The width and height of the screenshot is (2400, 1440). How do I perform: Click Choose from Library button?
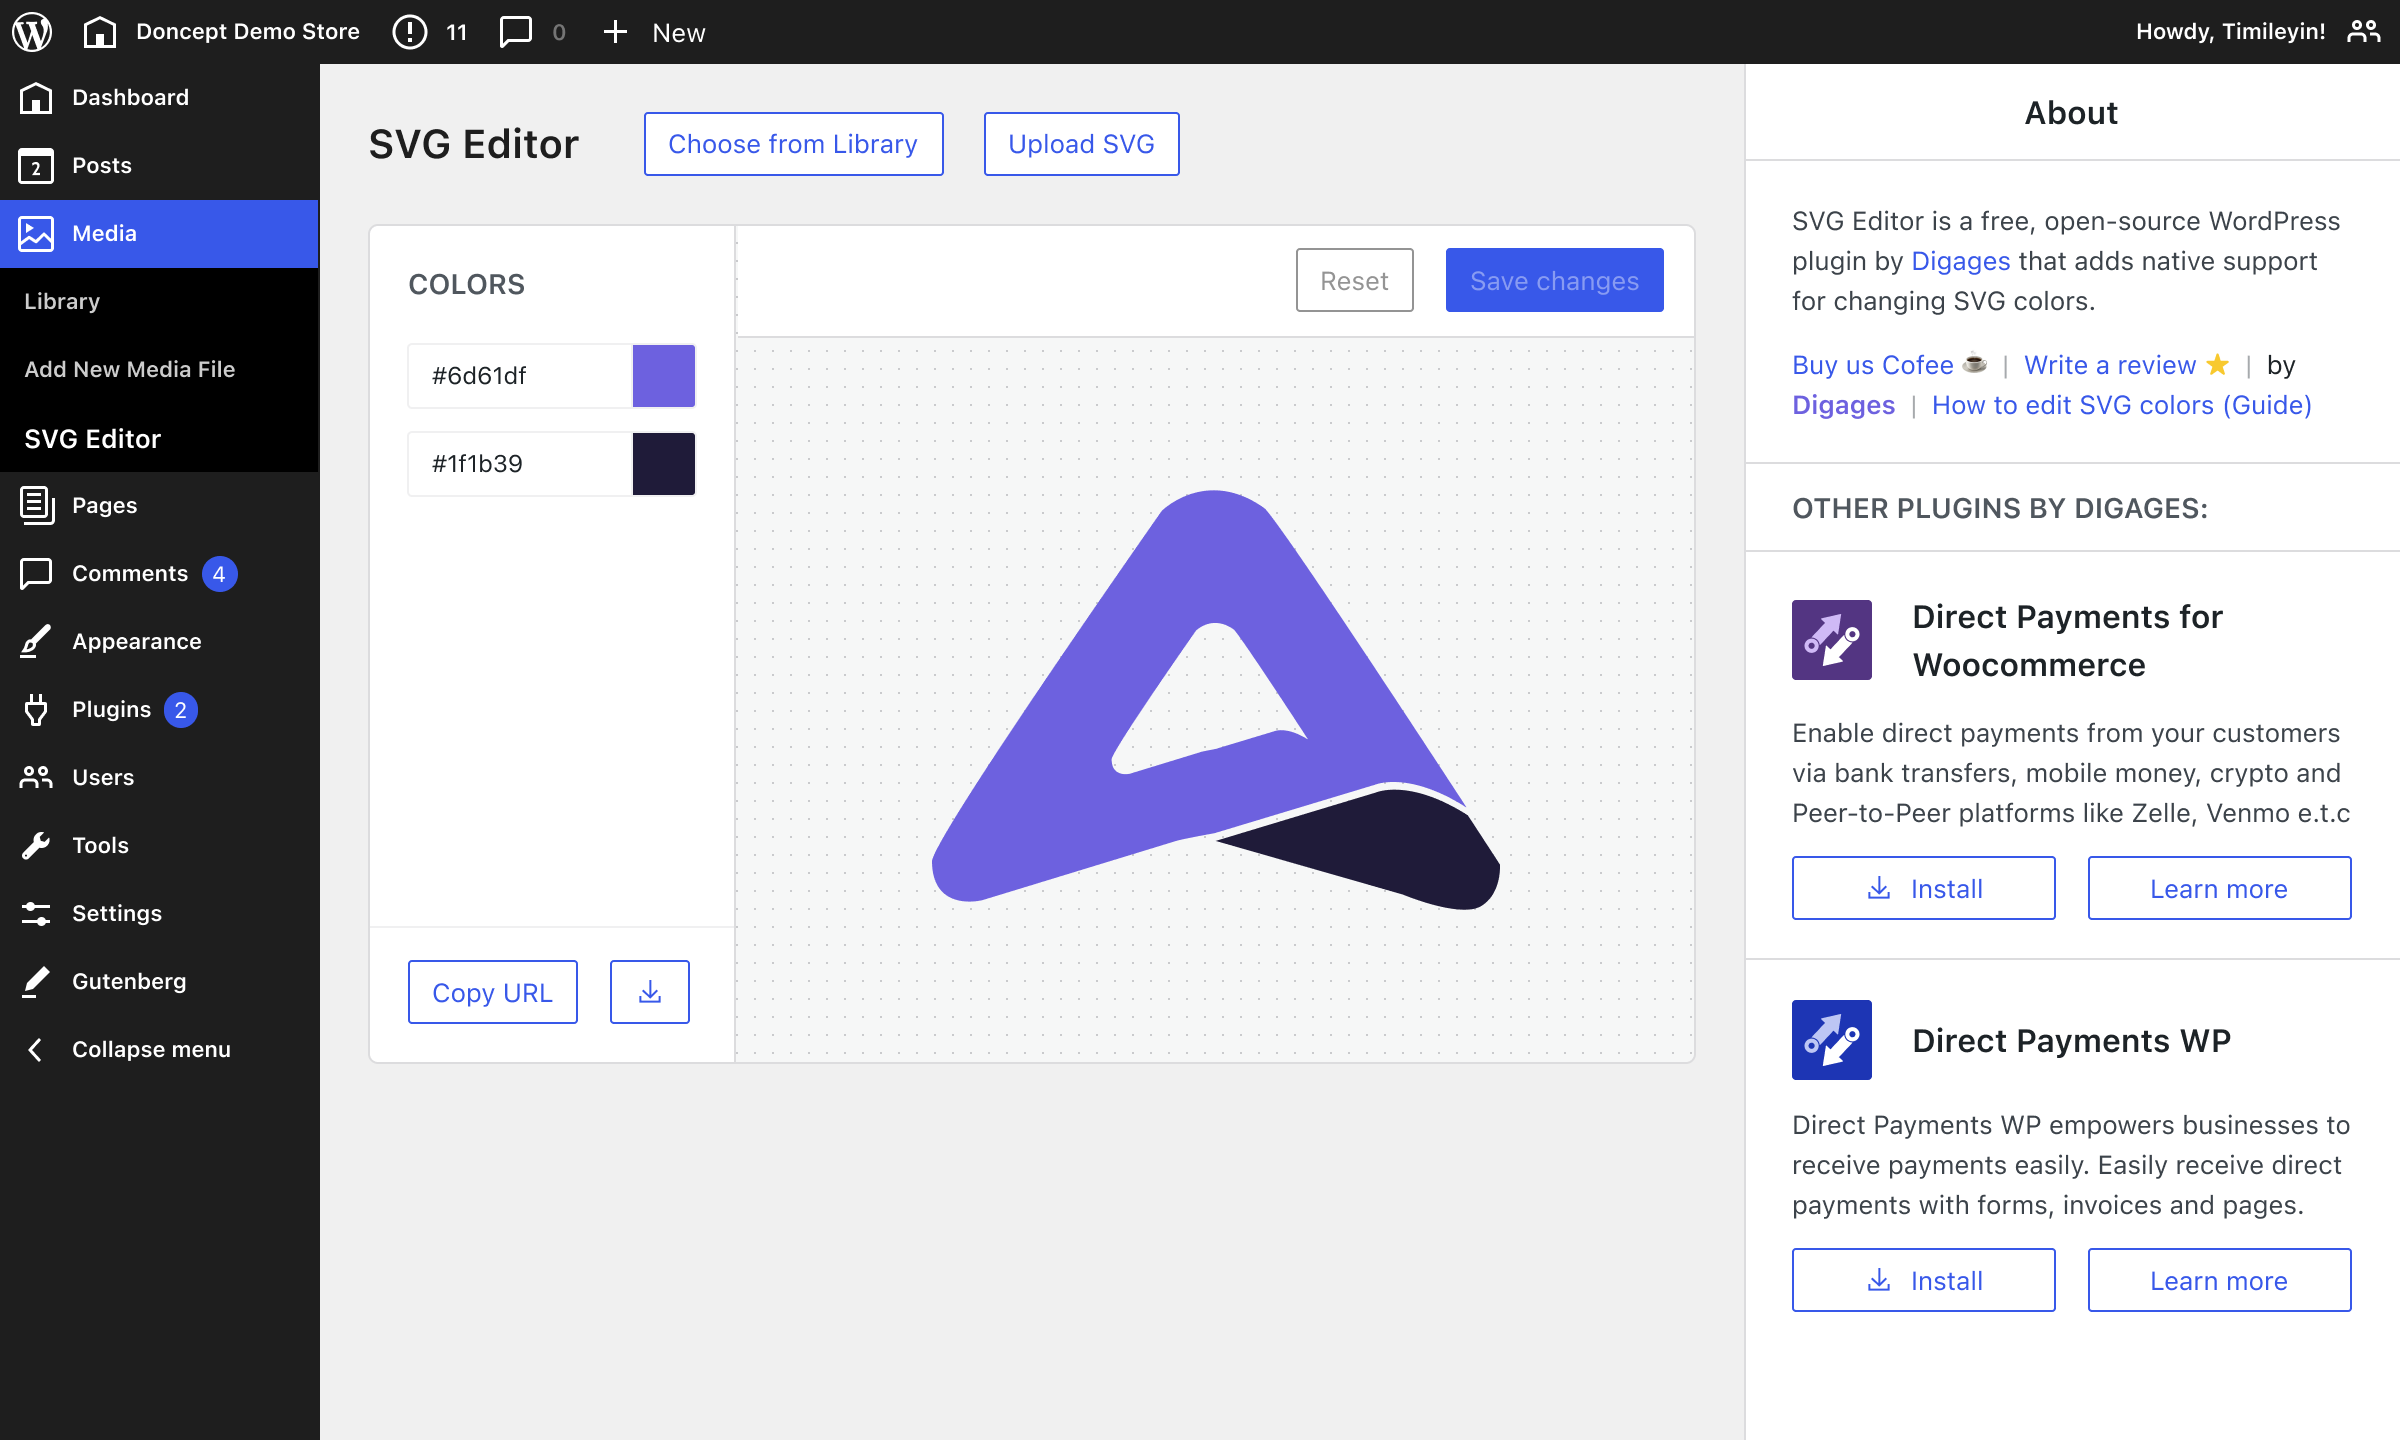(794, 144)
